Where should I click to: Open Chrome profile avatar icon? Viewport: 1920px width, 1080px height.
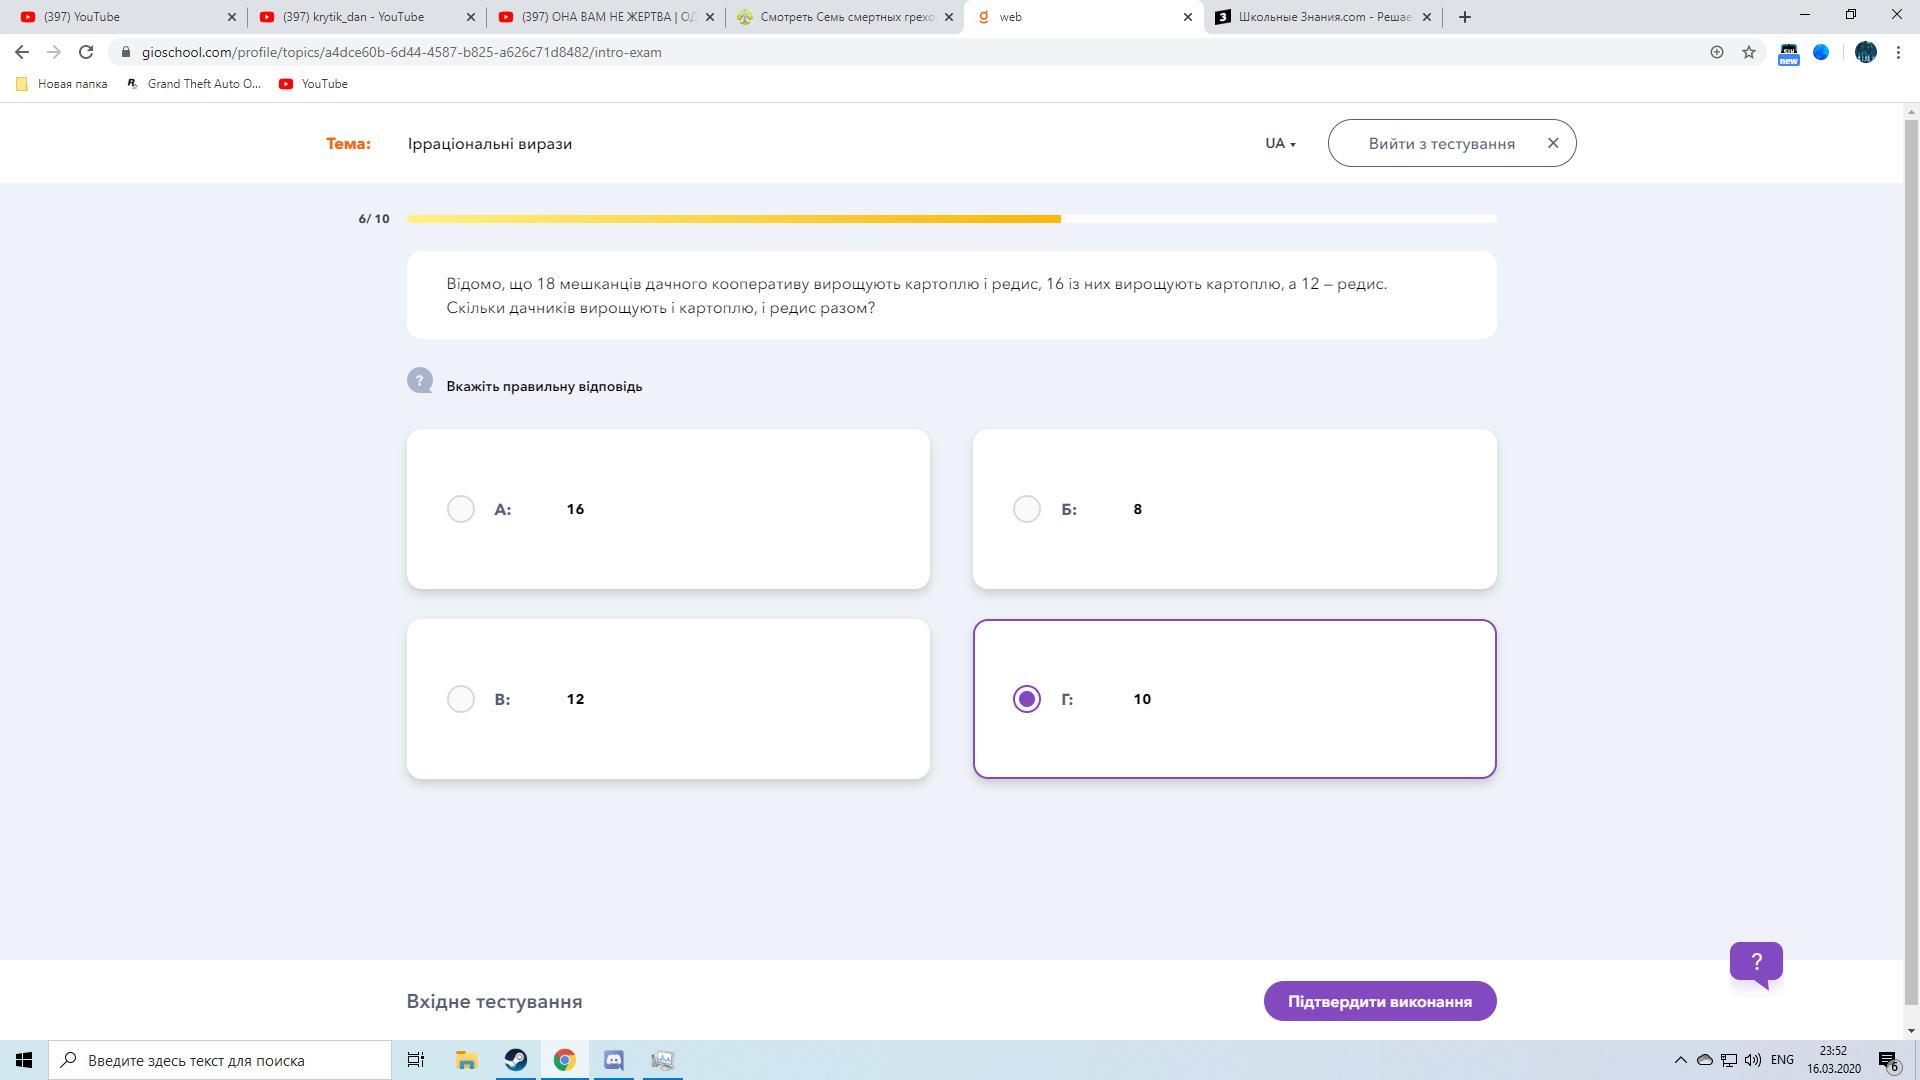click(1865, 52)
